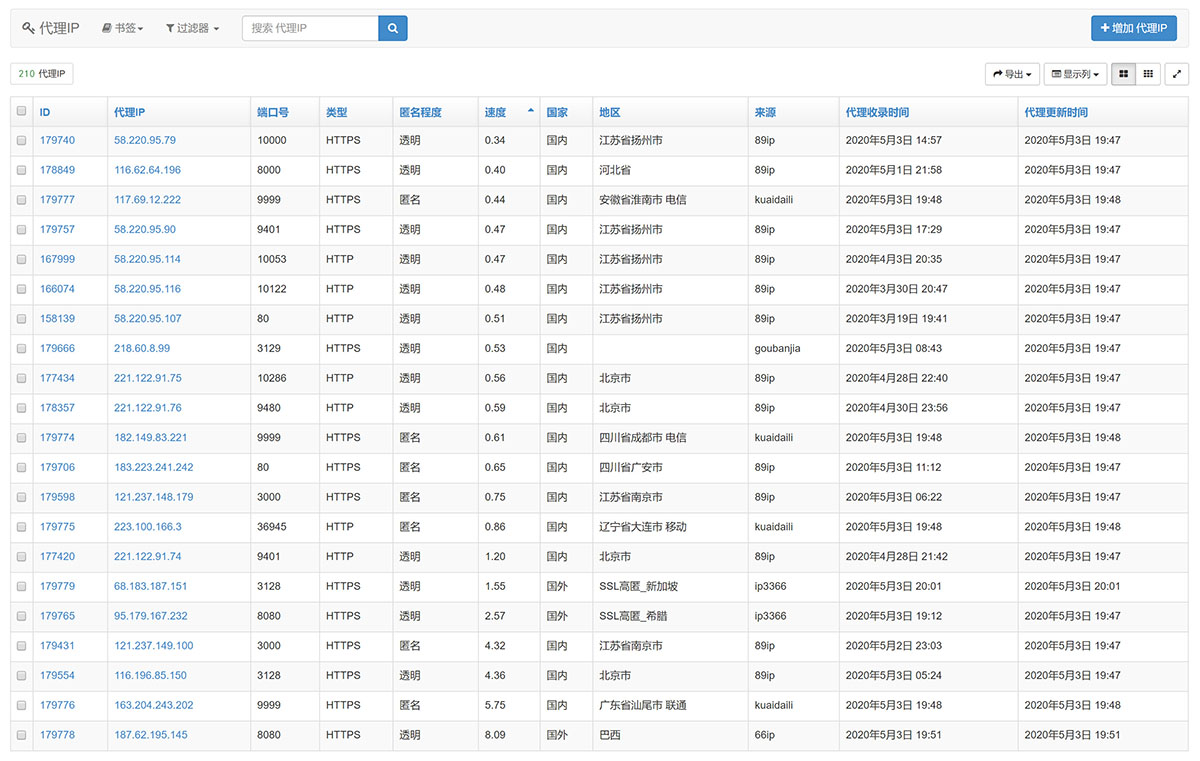Toggle the select-all header checkbox

tap(22, 112)
